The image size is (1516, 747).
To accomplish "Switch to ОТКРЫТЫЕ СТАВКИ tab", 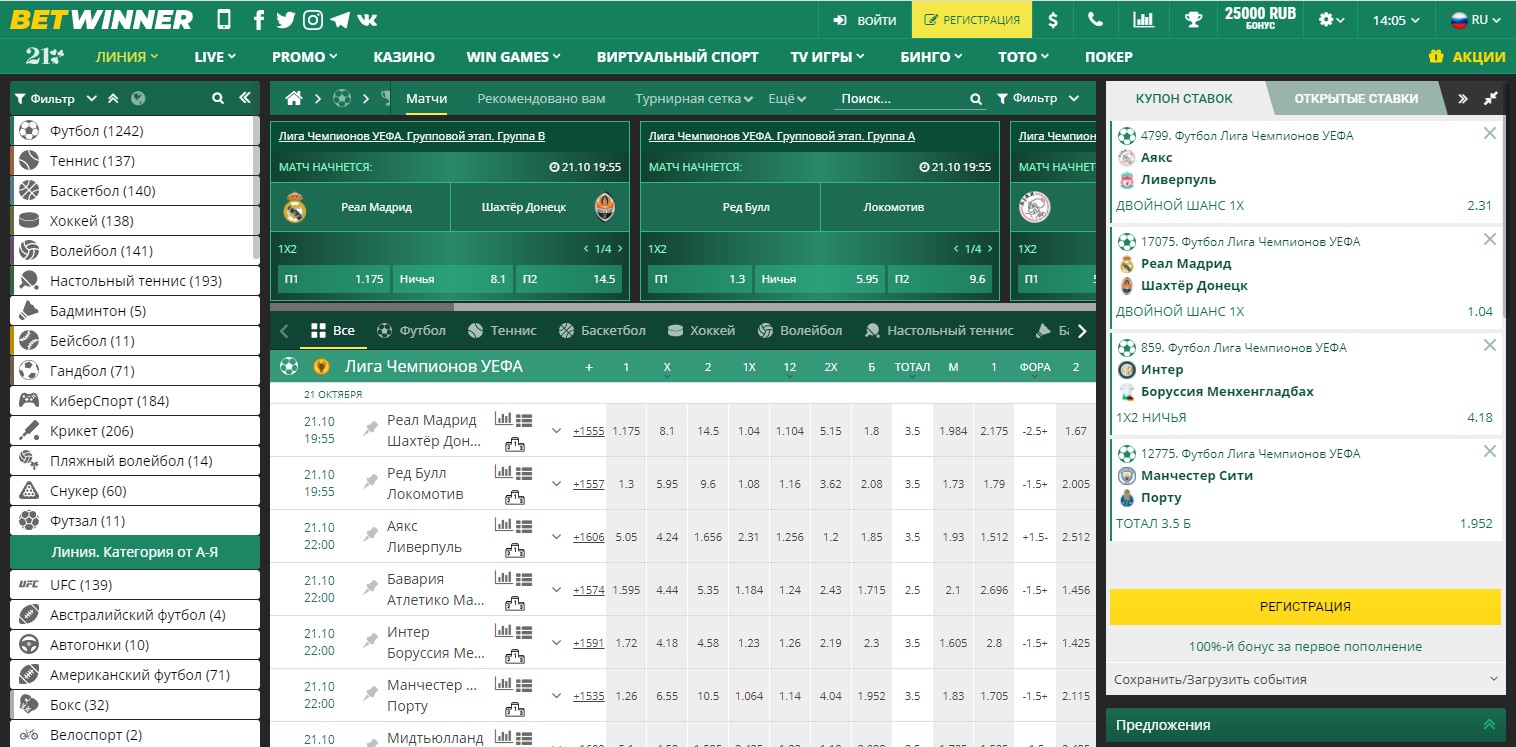I will pos(1356,98).
